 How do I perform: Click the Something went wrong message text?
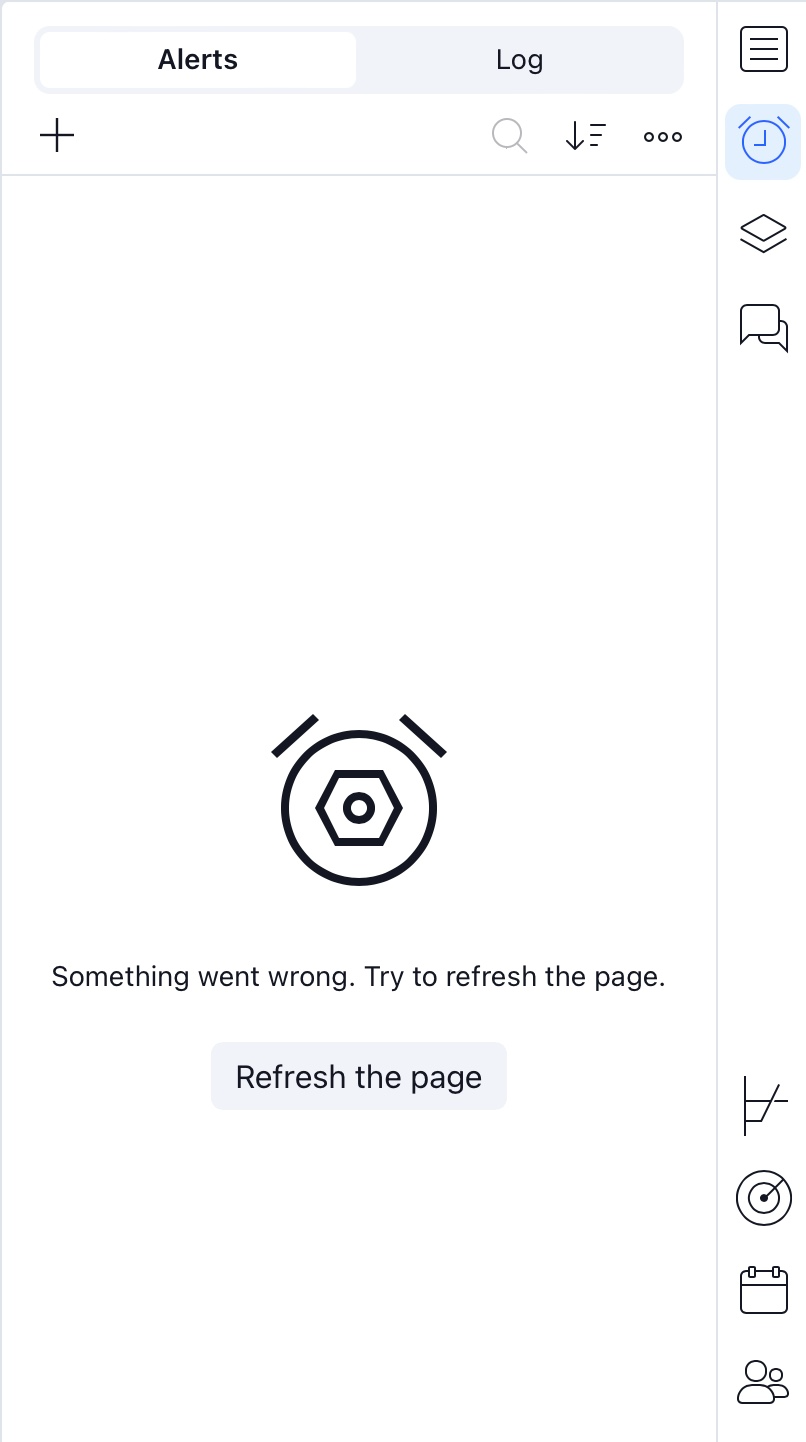click(359, 976)
